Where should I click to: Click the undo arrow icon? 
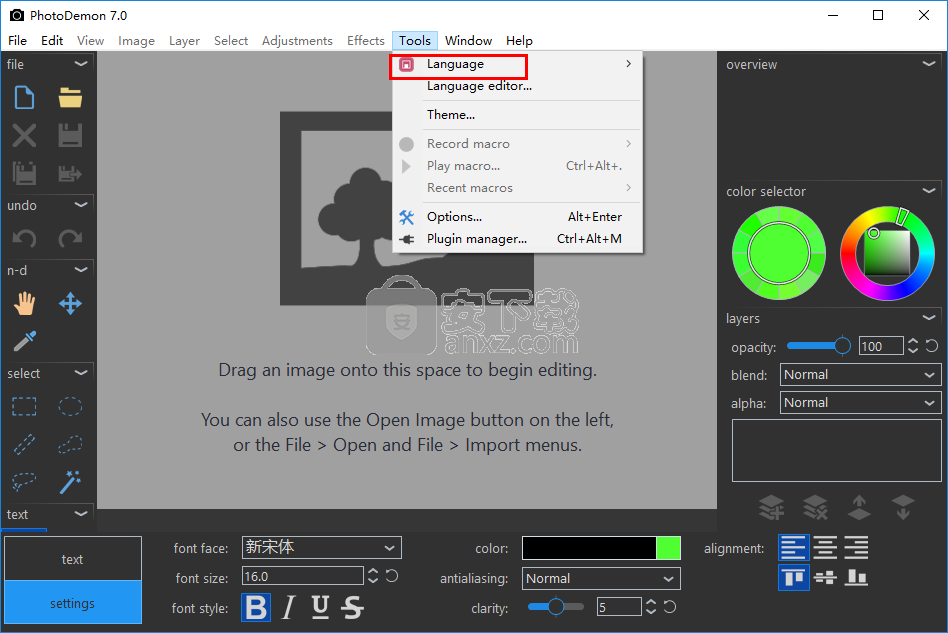point(24,239)
